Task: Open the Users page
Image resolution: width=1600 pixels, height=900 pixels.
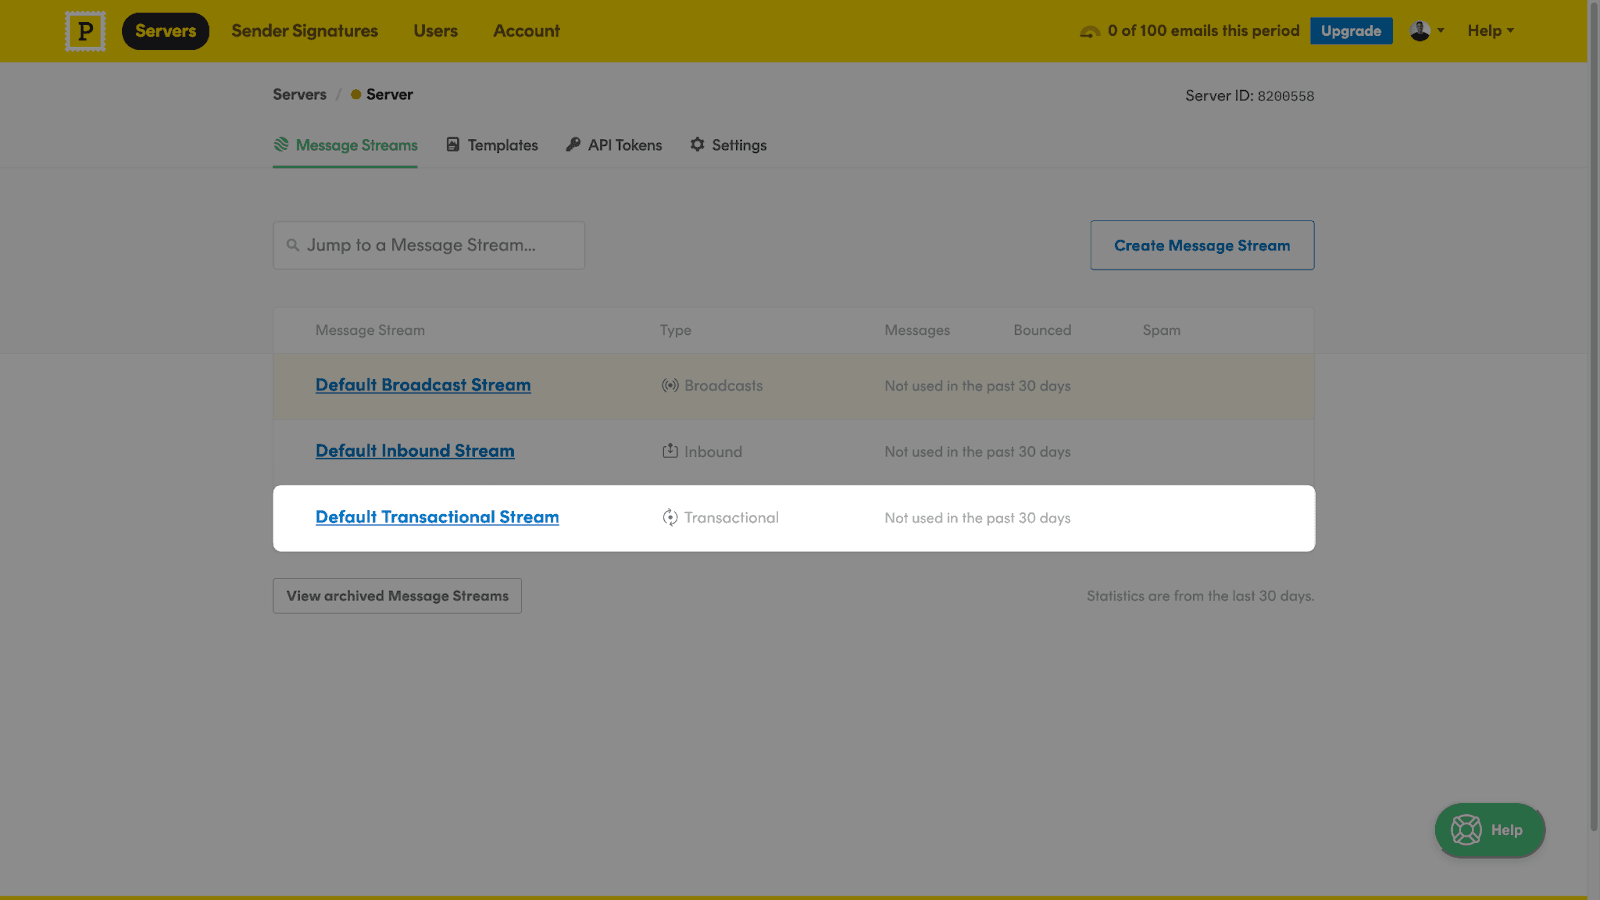Action: [434, 30]
